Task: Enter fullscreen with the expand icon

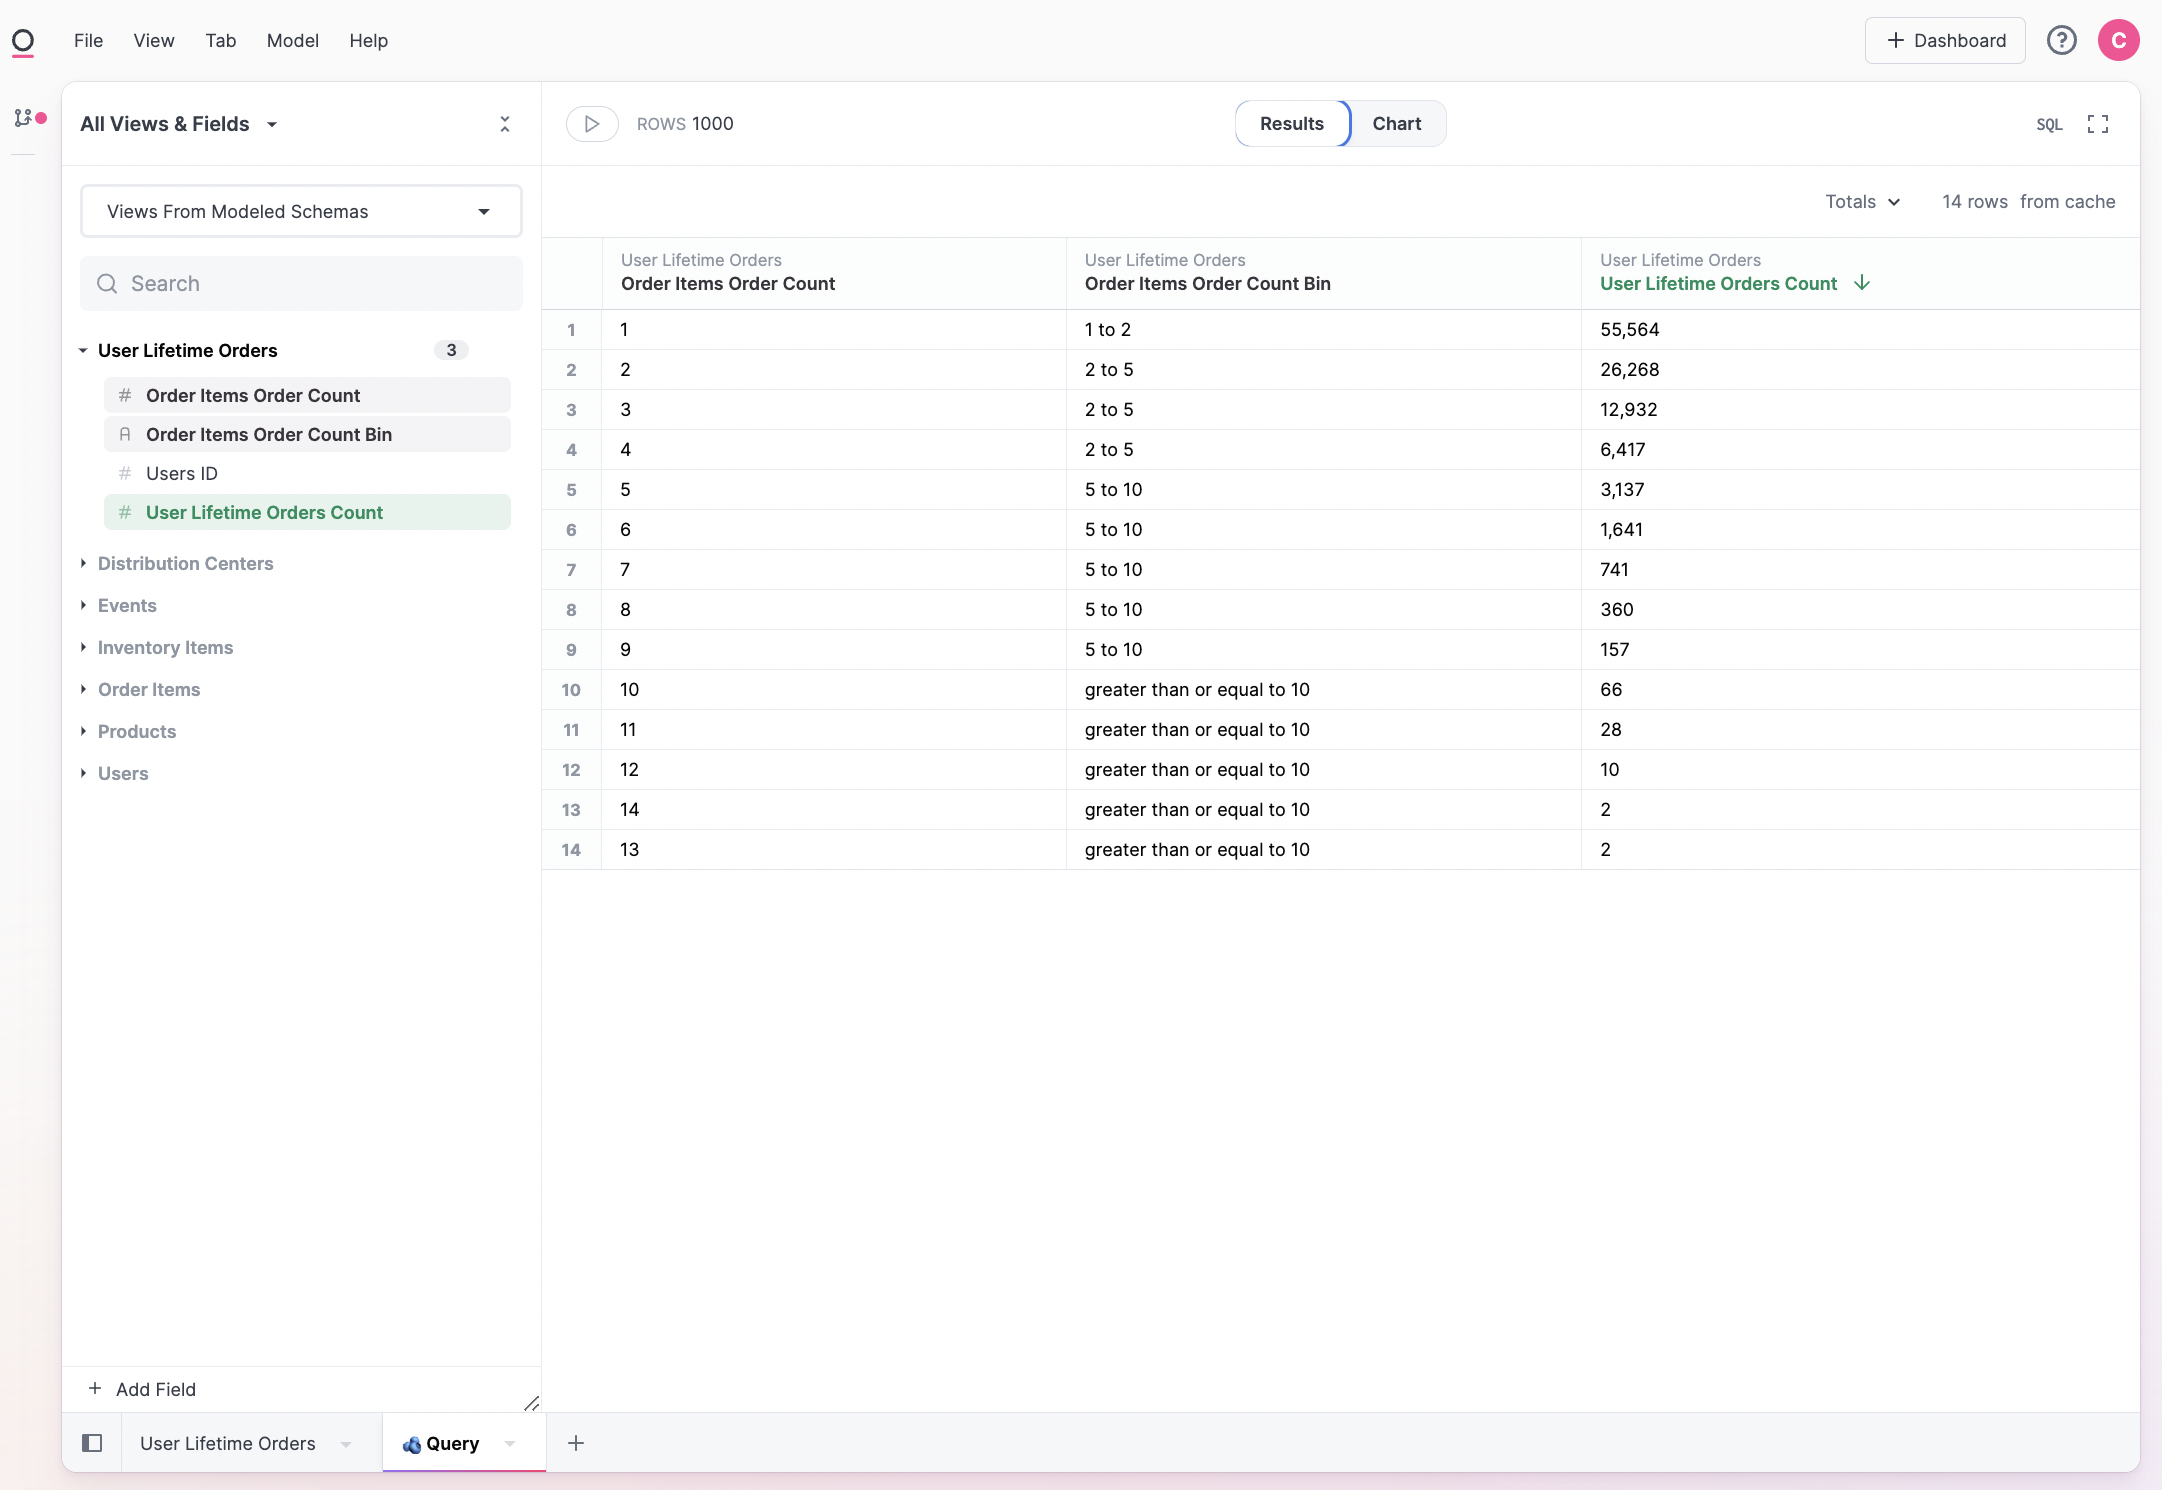Action: (x=2097, y=124)
